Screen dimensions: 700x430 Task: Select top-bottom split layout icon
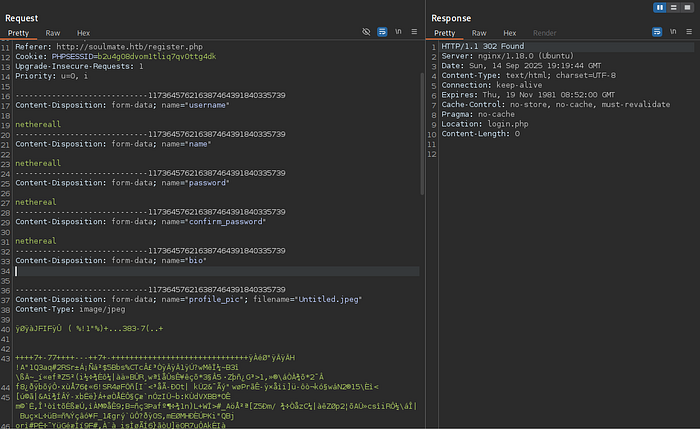coord(674,8)
